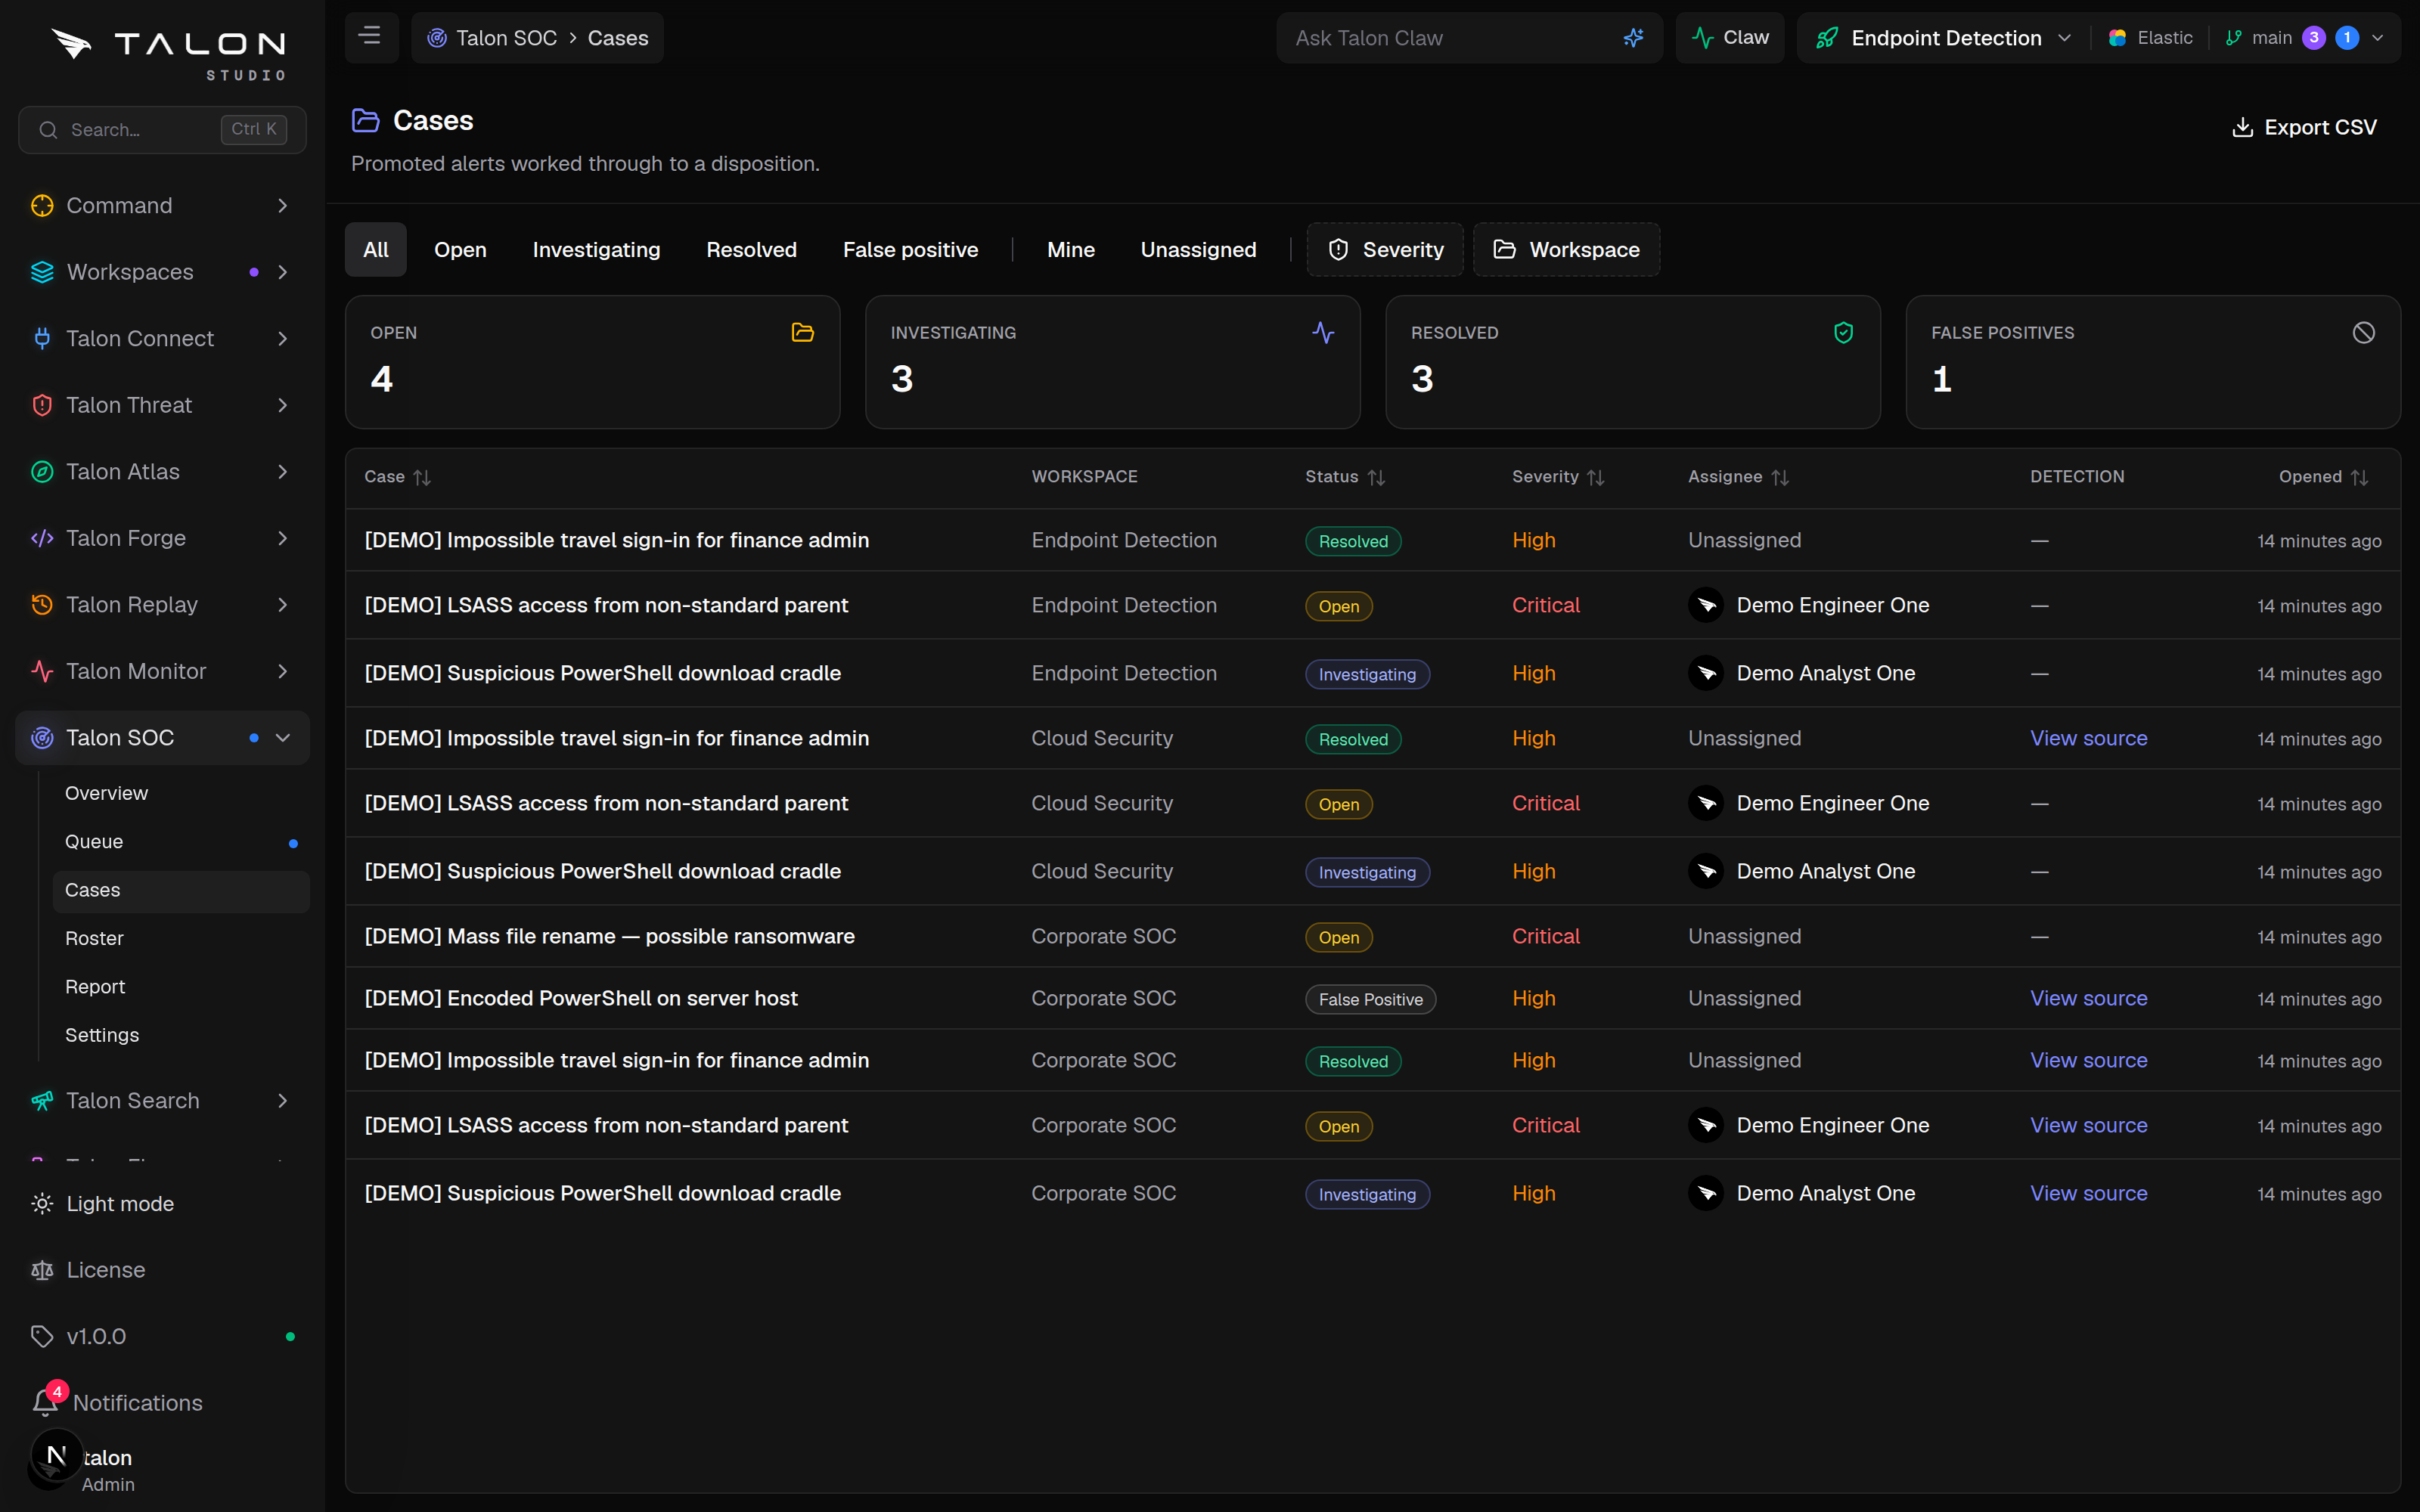Open the Mass file rename ransomware case
The image size is (2420, 1512).
click(x=609, y=936)
